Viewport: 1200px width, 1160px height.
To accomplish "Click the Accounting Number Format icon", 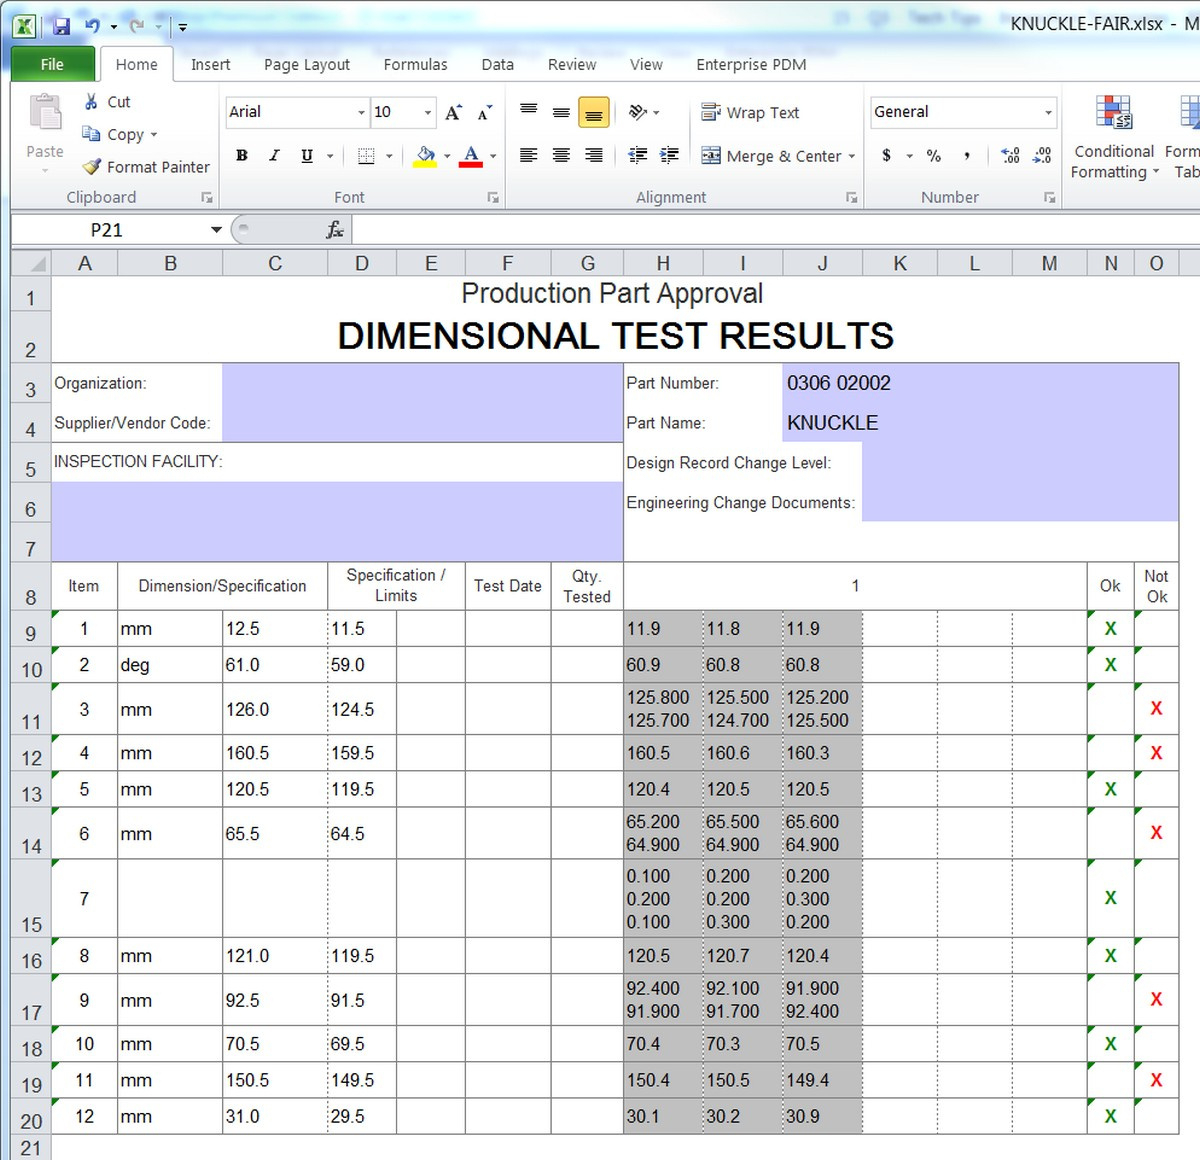I will pos(886,156).
